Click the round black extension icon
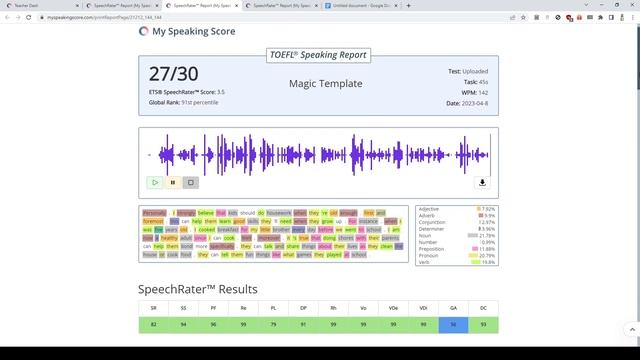 tap(558, 18)
